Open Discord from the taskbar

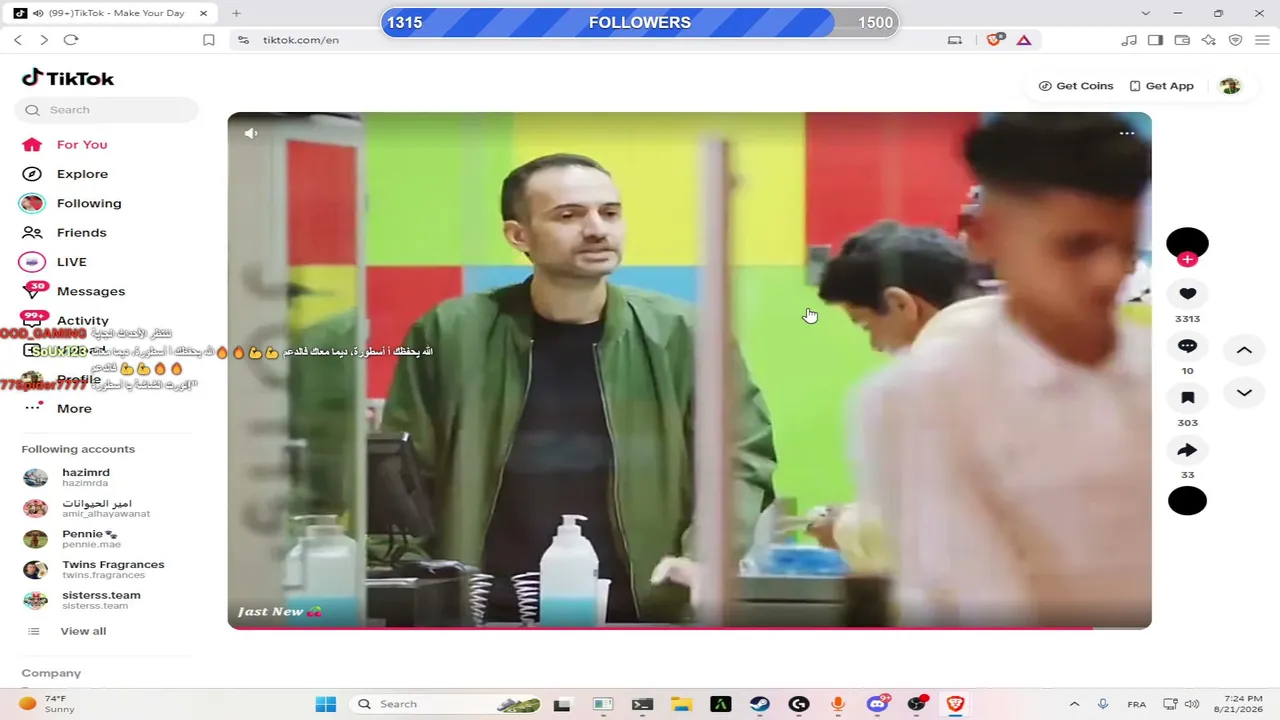coord(878,704)
